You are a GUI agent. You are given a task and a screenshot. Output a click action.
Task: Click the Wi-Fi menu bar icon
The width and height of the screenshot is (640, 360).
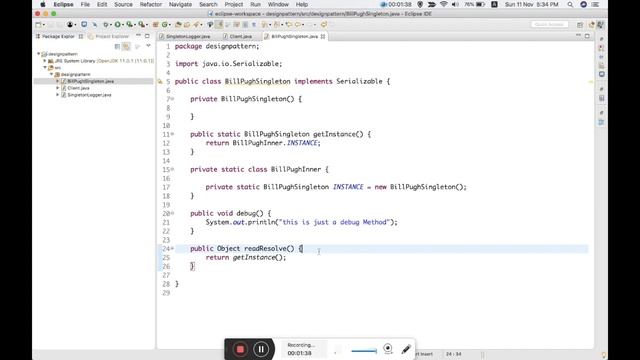[x=444, y=4]
